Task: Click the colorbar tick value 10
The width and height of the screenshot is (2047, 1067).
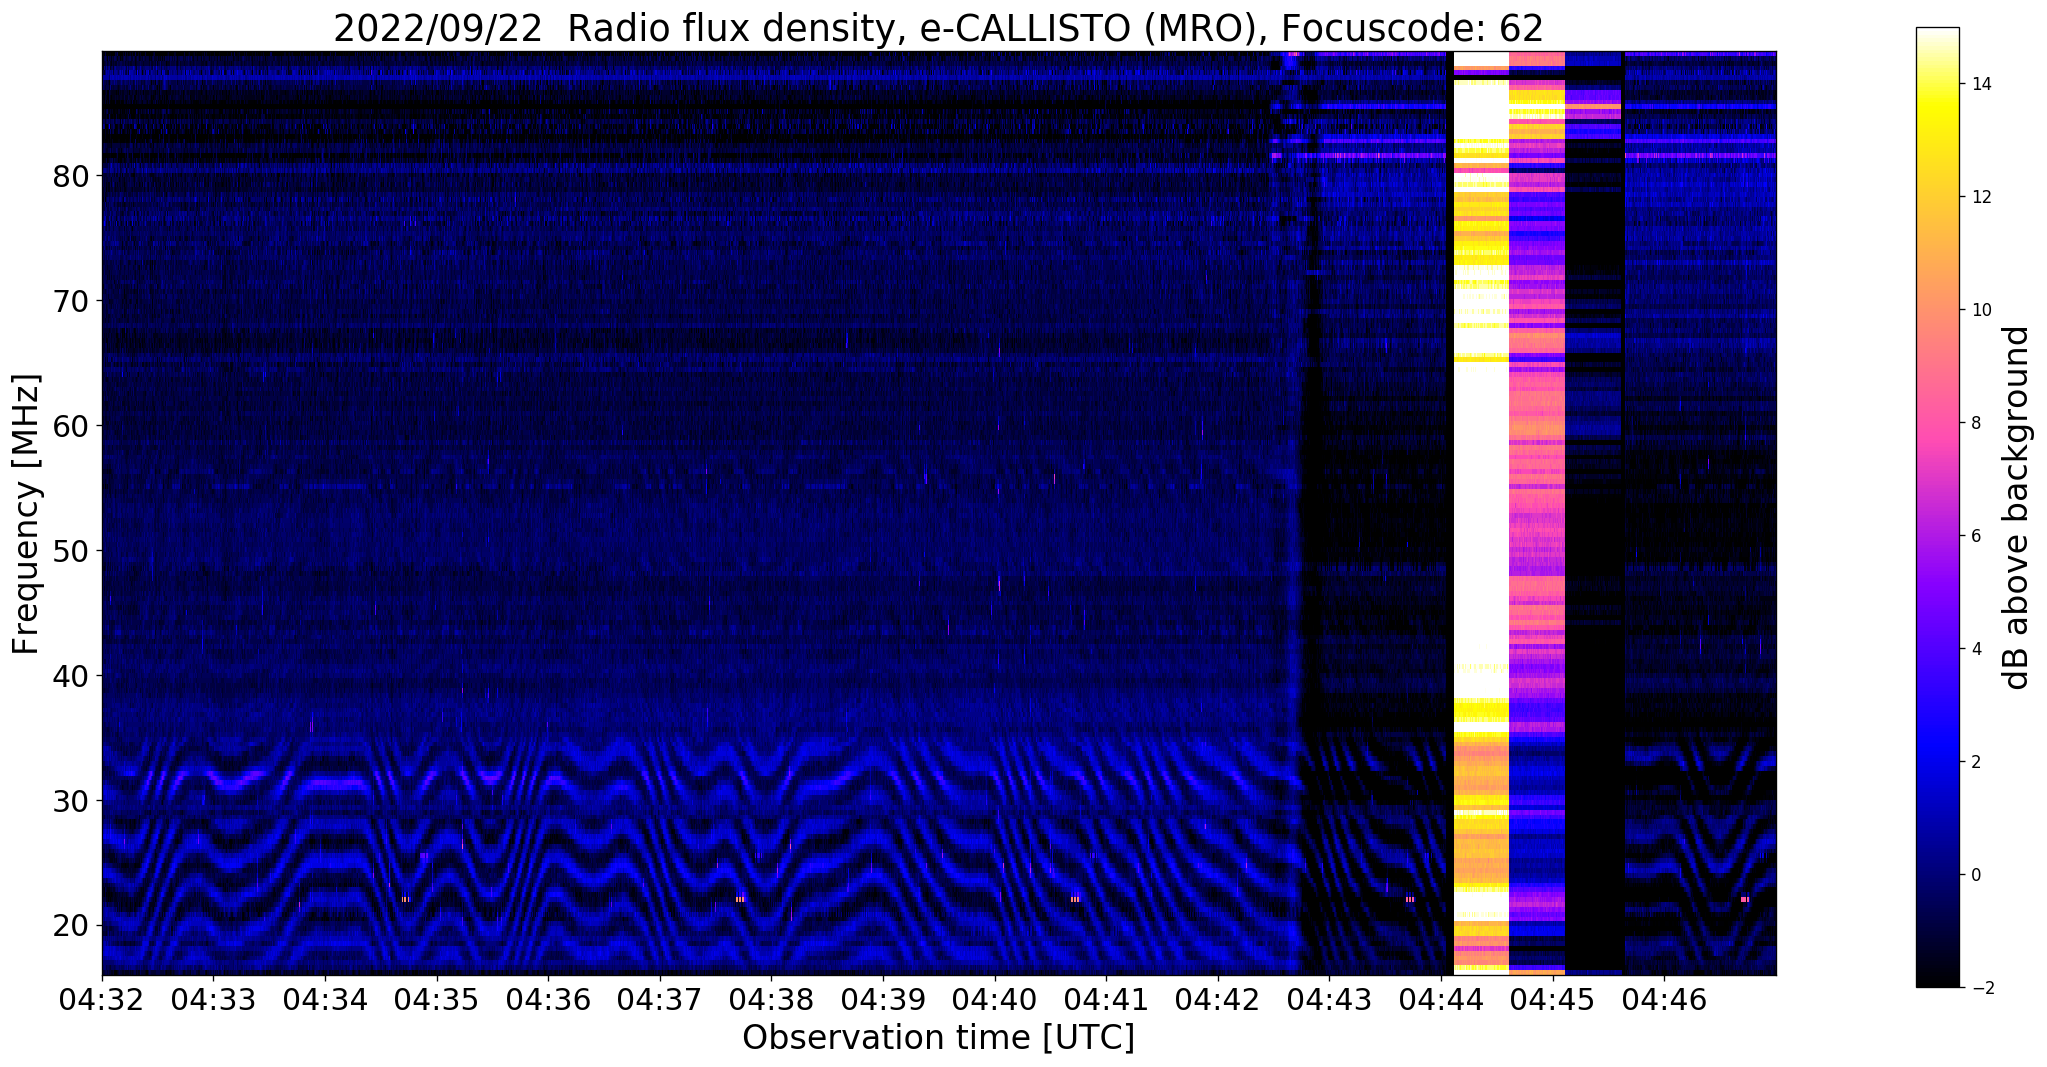Action: (x=1980, y=310)
